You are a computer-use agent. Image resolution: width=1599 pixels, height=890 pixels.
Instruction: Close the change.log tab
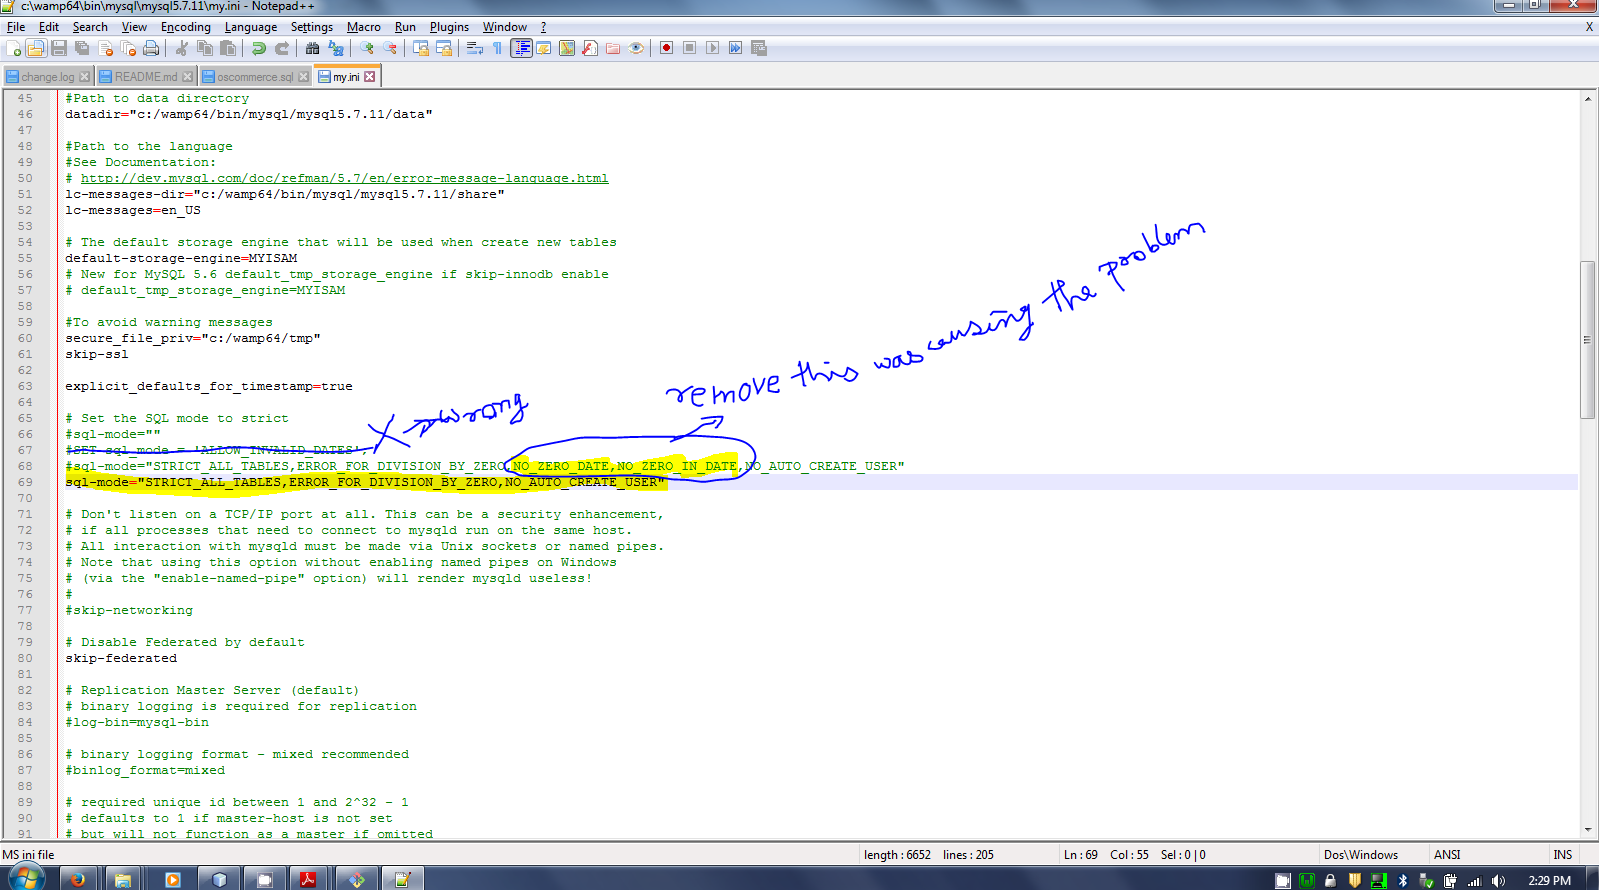[84, 77]
